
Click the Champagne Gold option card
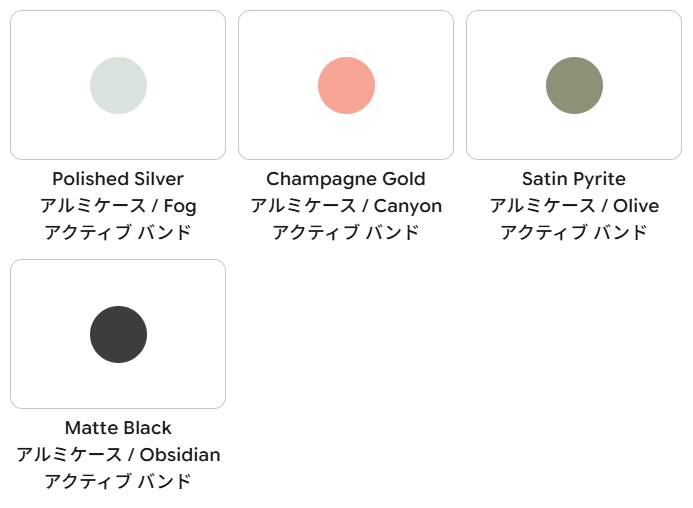(346, 85)
